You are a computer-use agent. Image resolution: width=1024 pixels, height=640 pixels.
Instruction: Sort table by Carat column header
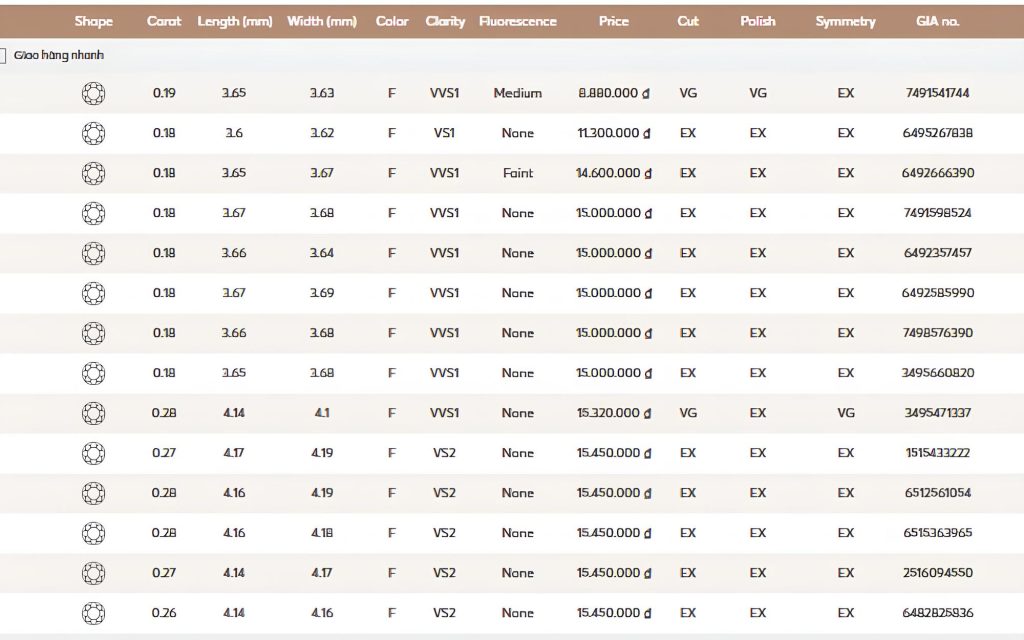[164, 21]
